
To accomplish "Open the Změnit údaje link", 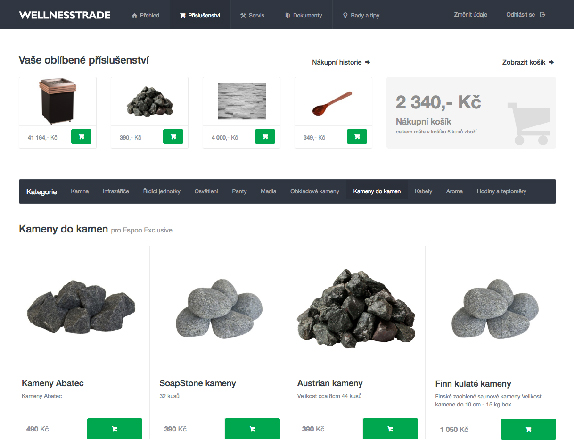I will 470,15.
